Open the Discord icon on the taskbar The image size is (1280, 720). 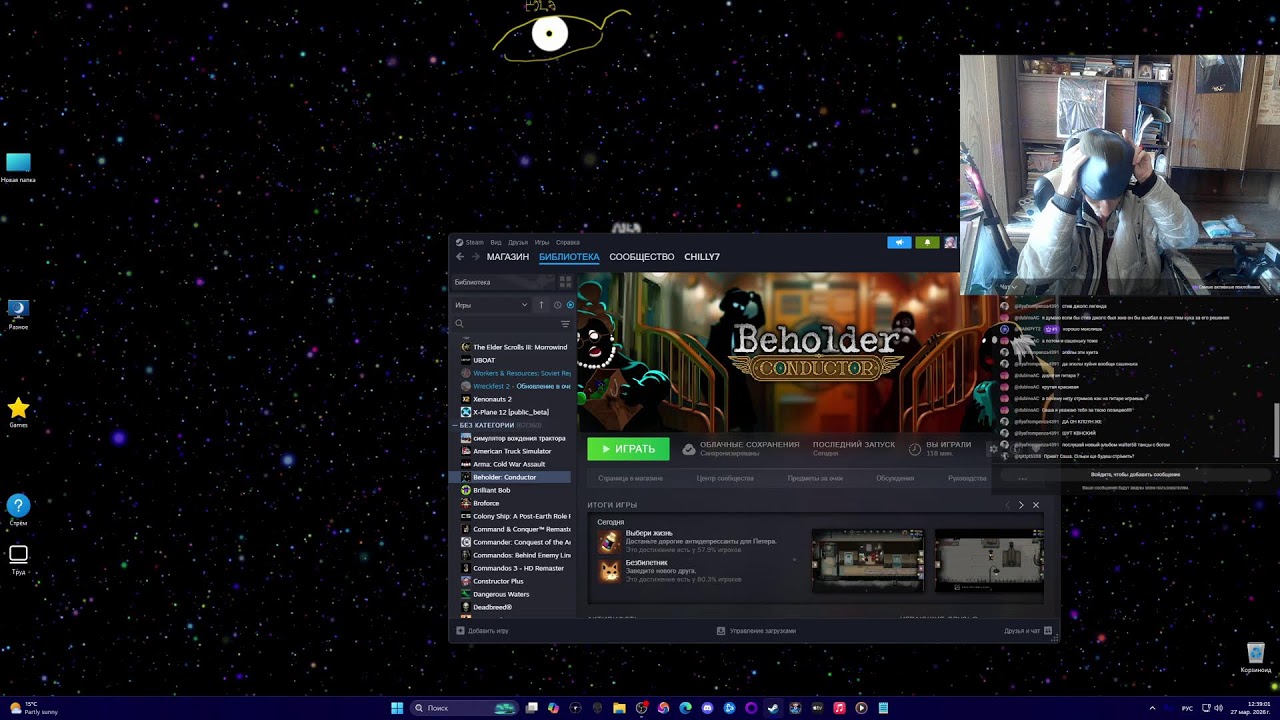point(707,708)
